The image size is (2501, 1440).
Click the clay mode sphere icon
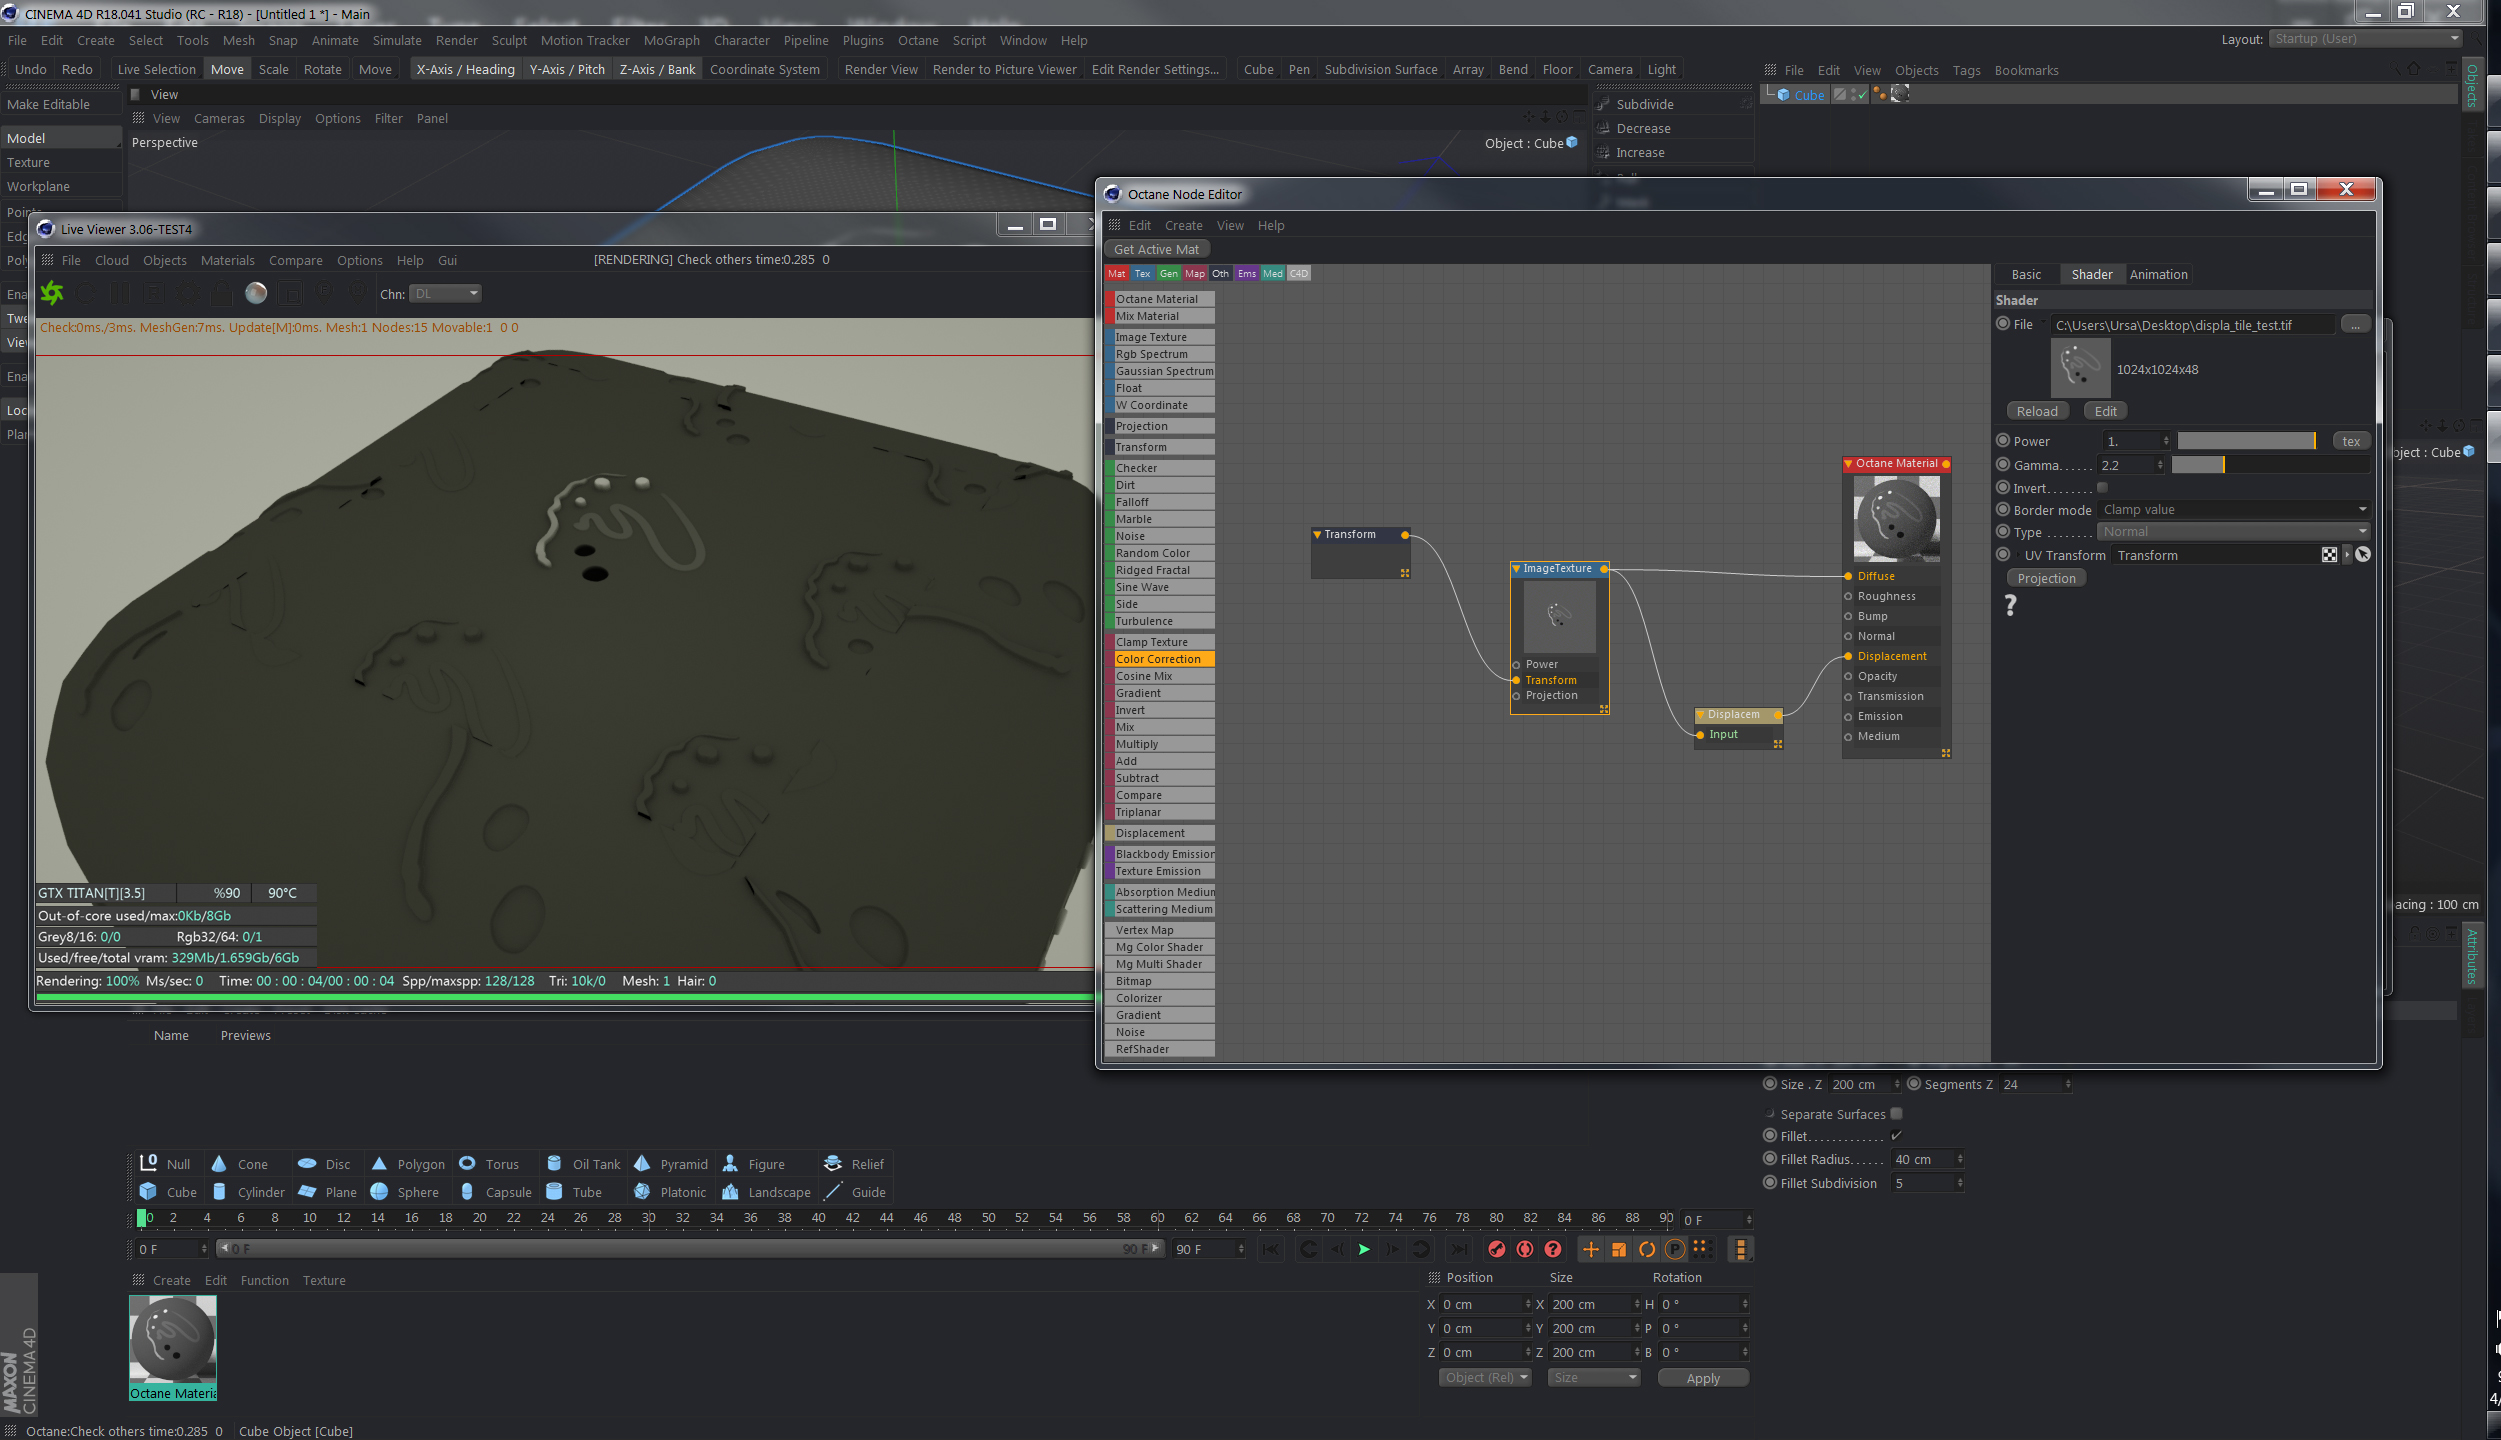click(256, 293)
